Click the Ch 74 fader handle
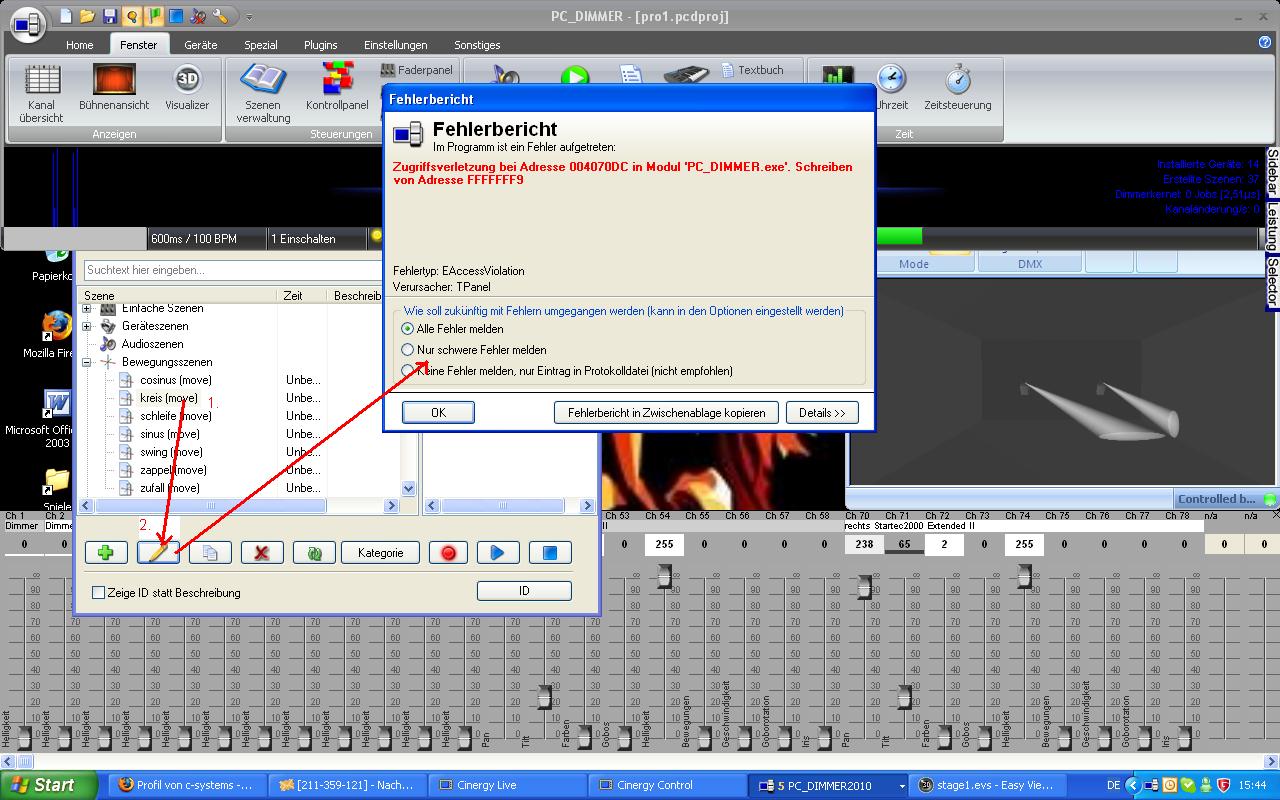The image size is (1280, 800). pyautogui.click(x=1024, y=575)
